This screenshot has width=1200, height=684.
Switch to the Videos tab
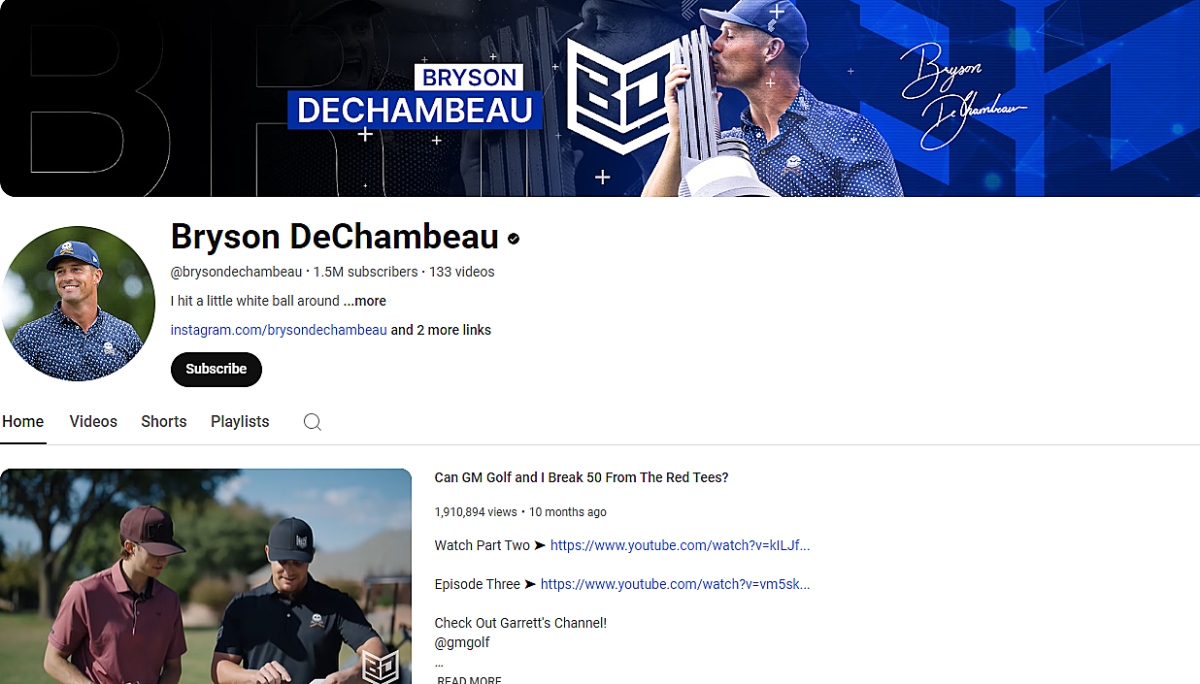[x=93, y=422]
